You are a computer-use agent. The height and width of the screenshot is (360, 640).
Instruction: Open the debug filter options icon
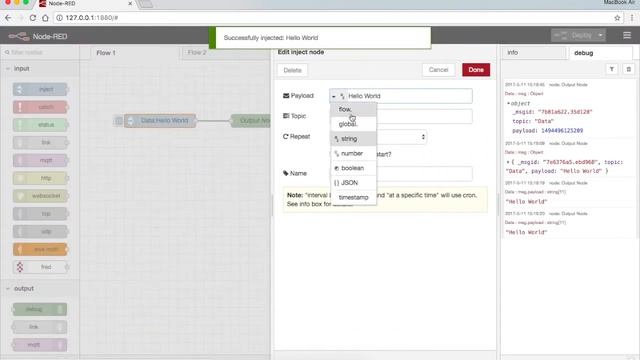pyautogui.click(x=612, y=69)
